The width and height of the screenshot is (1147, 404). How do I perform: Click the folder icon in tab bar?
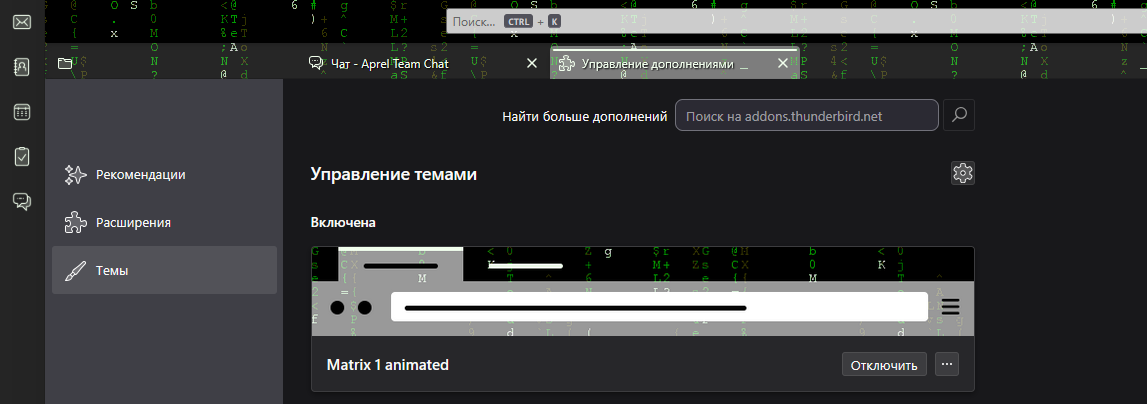point(65,64)
